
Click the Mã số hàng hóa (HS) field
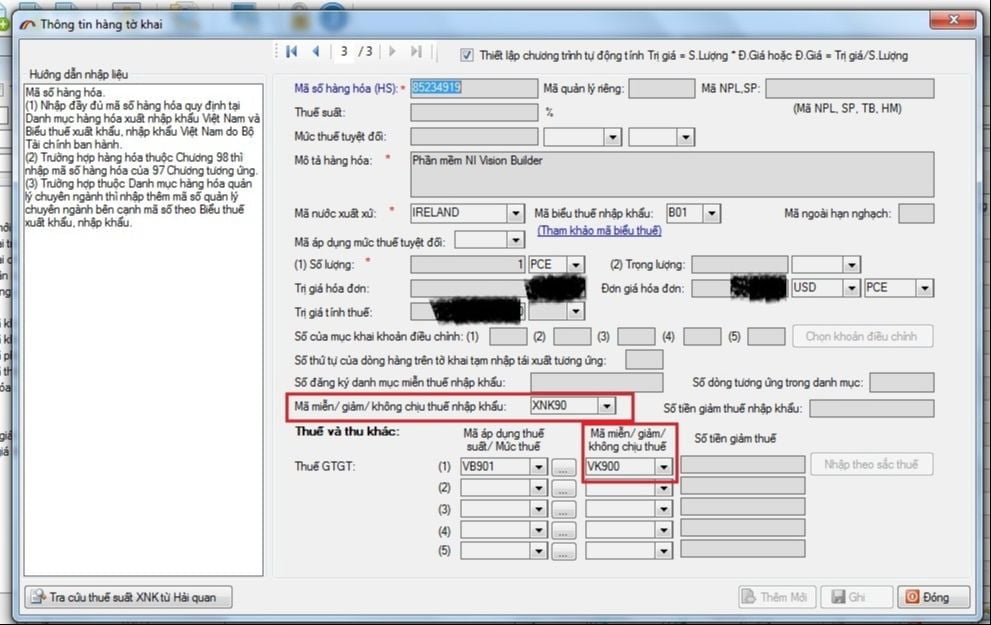474,88
